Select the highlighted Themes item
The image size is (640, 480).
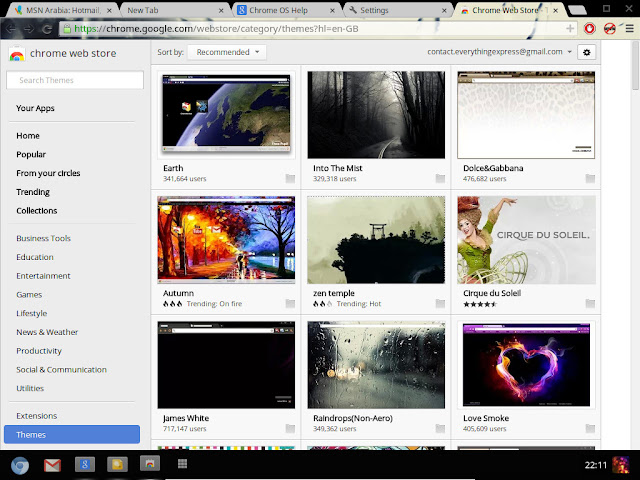[x=72, y=434]
